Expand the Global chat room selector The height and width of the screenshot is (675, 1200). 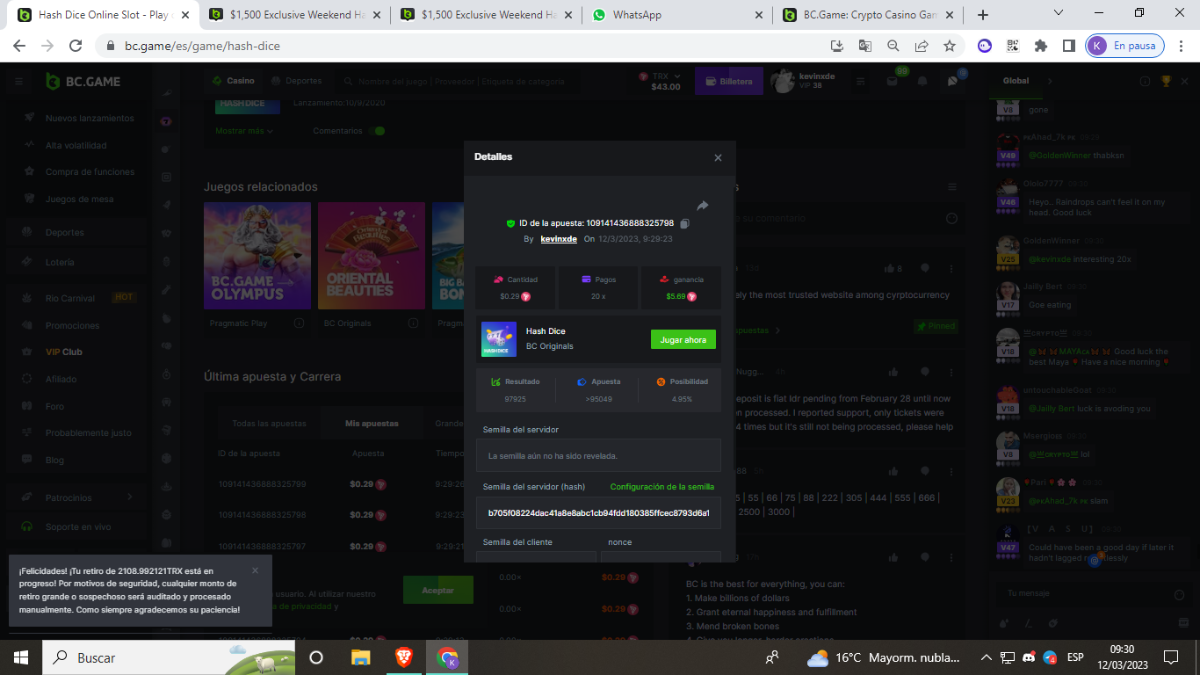point(1049,81)
